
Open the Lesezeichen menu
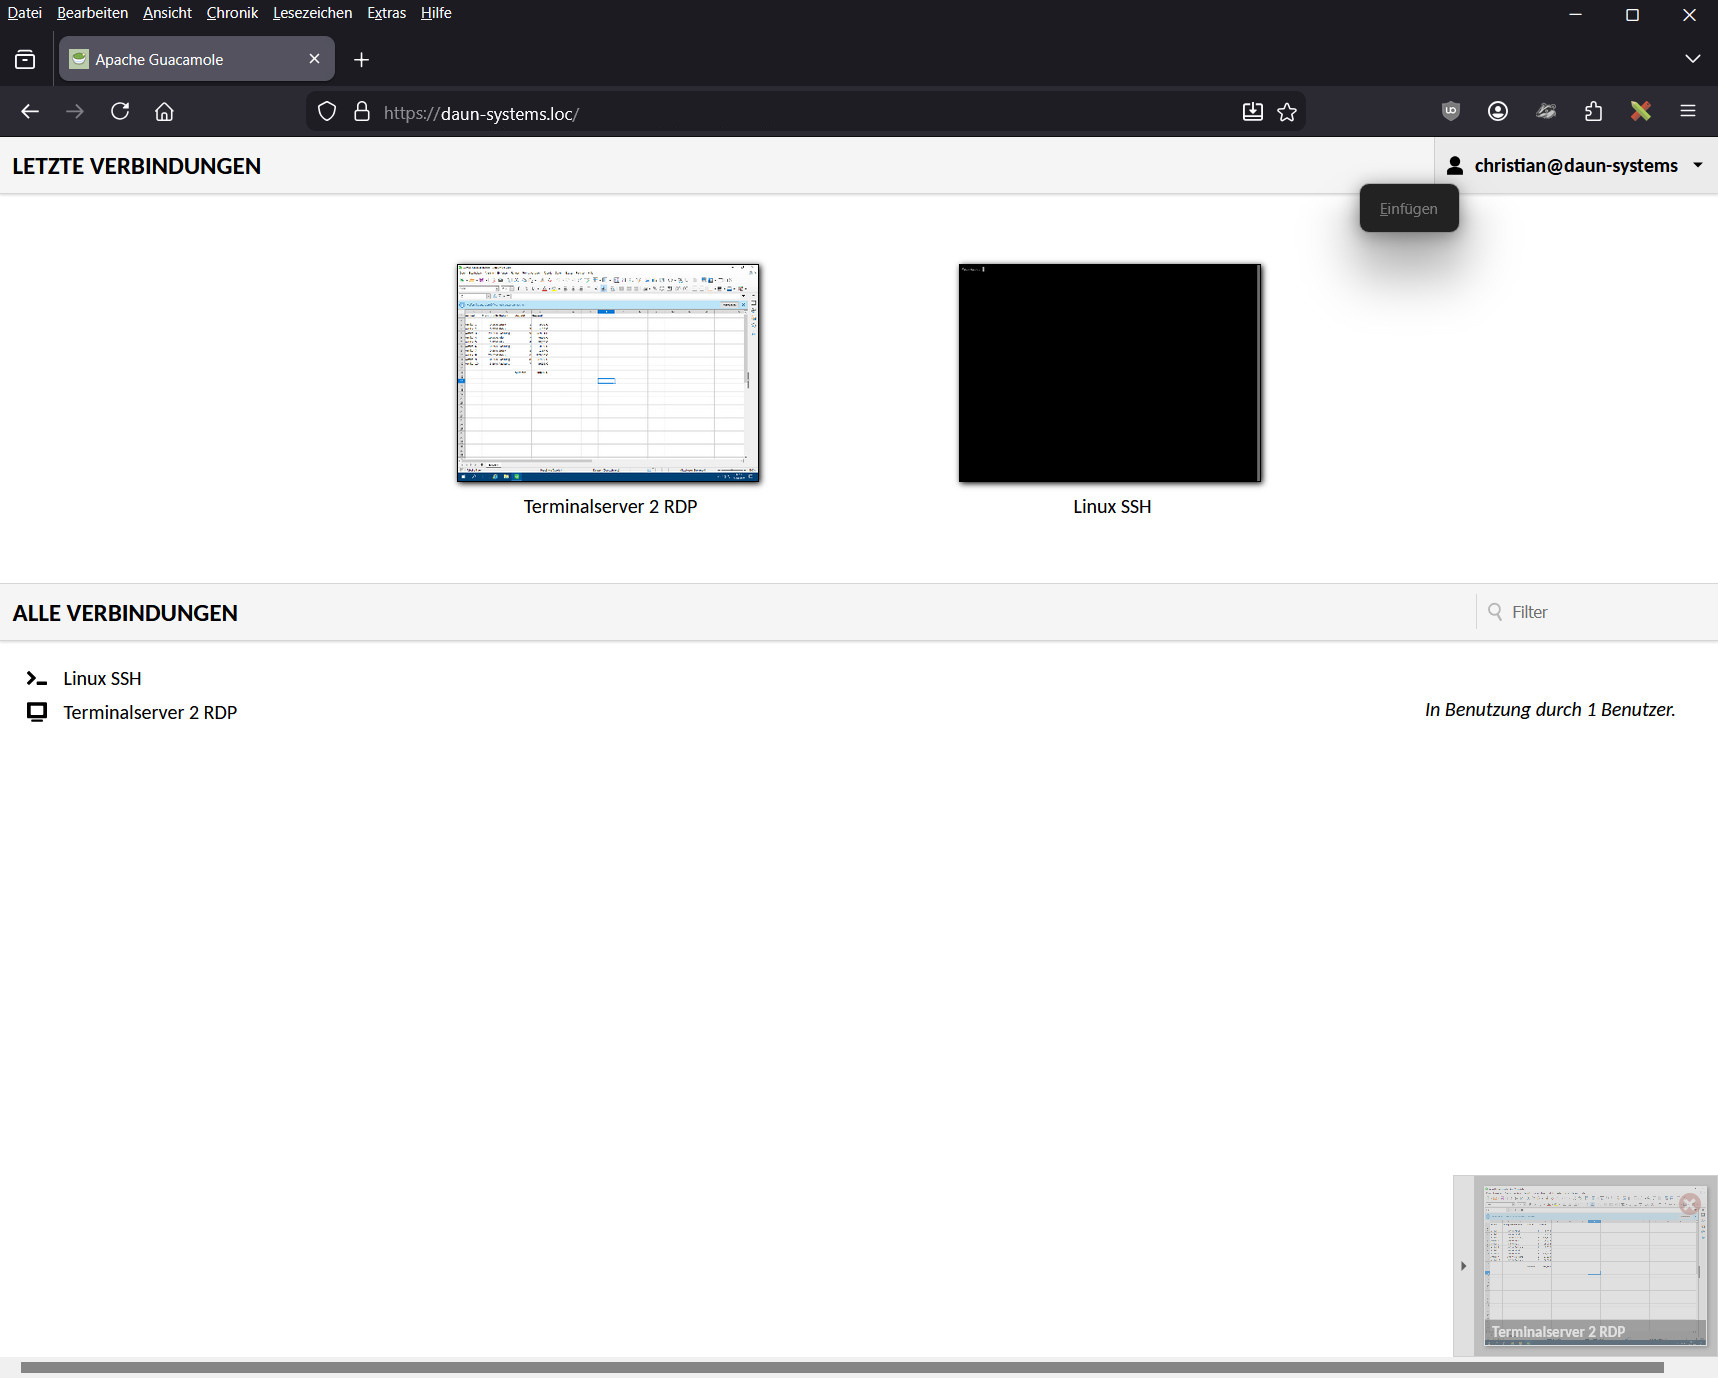point(312,13)
